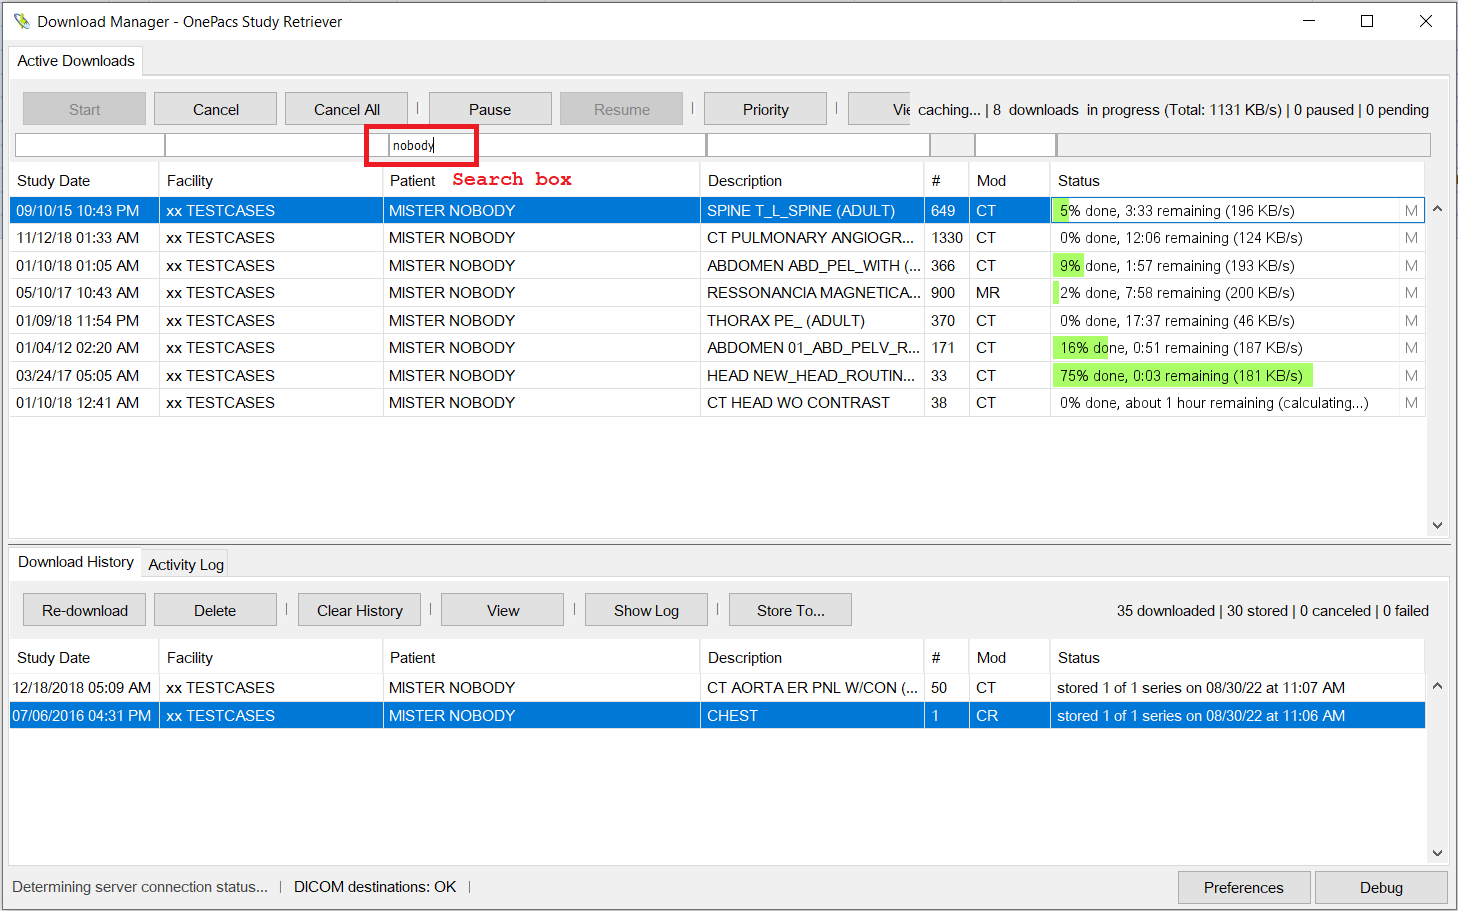Click the Study Date filter field
This screenshot has height=911, width=1458.
(x=90, y=146)
